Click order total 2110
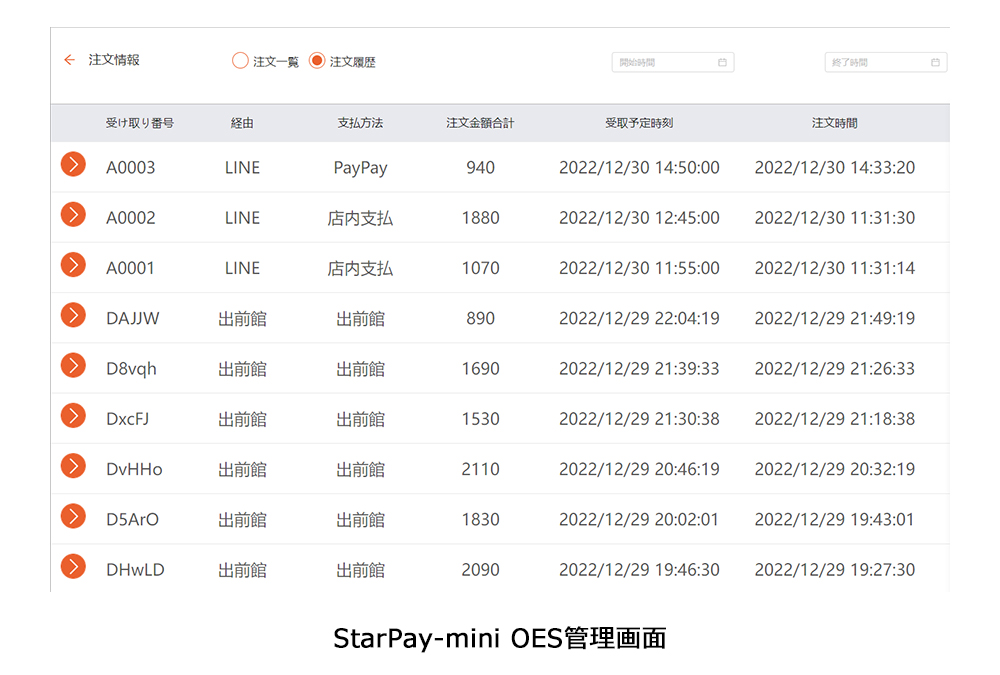This screenshot has width=1000, height=675. (480, 470)
